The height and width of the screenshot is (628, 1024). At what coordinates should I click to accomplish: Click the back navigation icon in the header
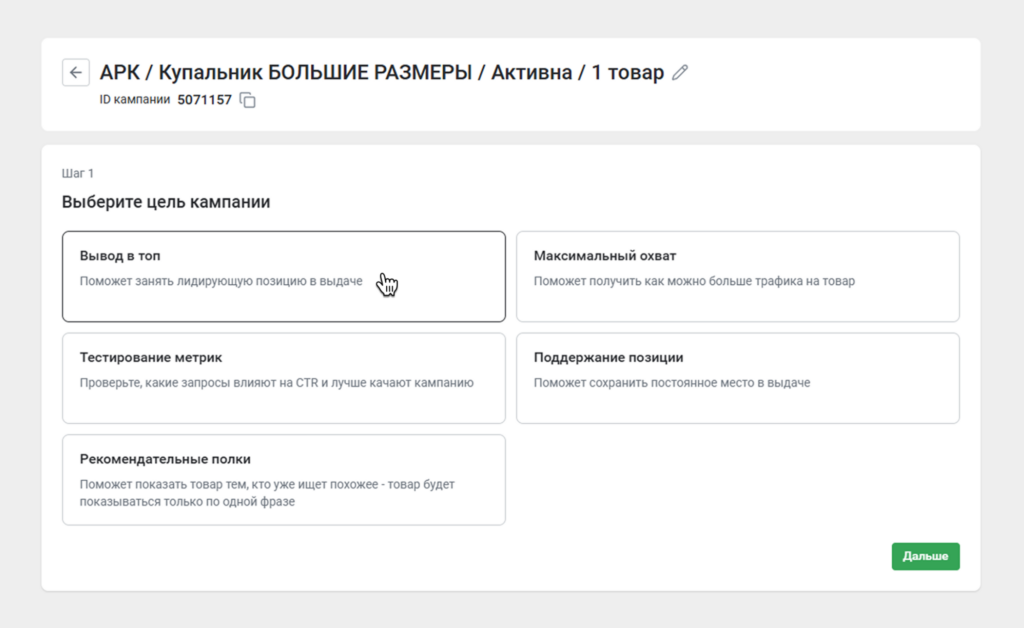point(76,72)
